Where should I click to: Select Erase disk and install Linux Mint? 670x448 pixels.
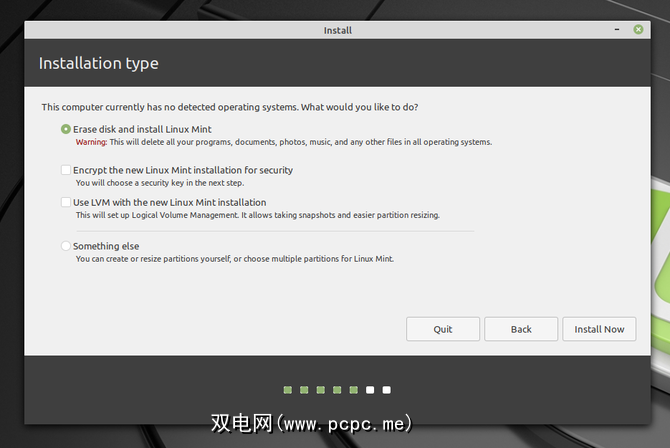click(66, 129)
